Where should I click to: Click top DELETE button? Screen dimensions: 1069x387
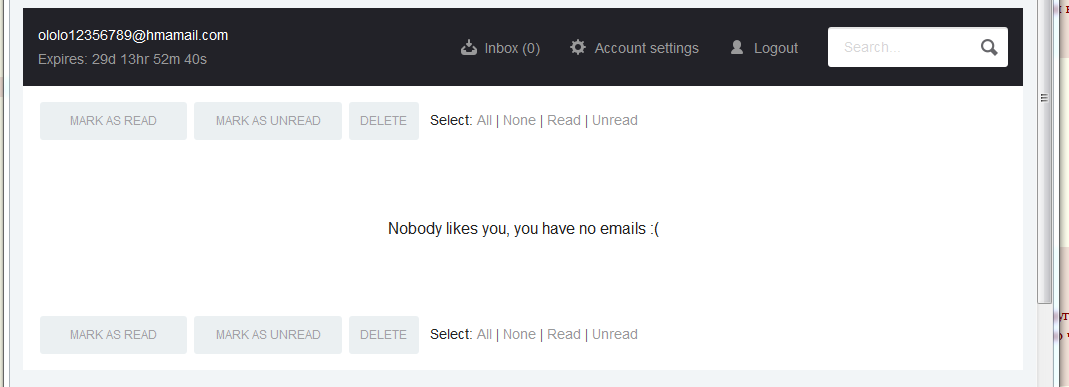384,121
